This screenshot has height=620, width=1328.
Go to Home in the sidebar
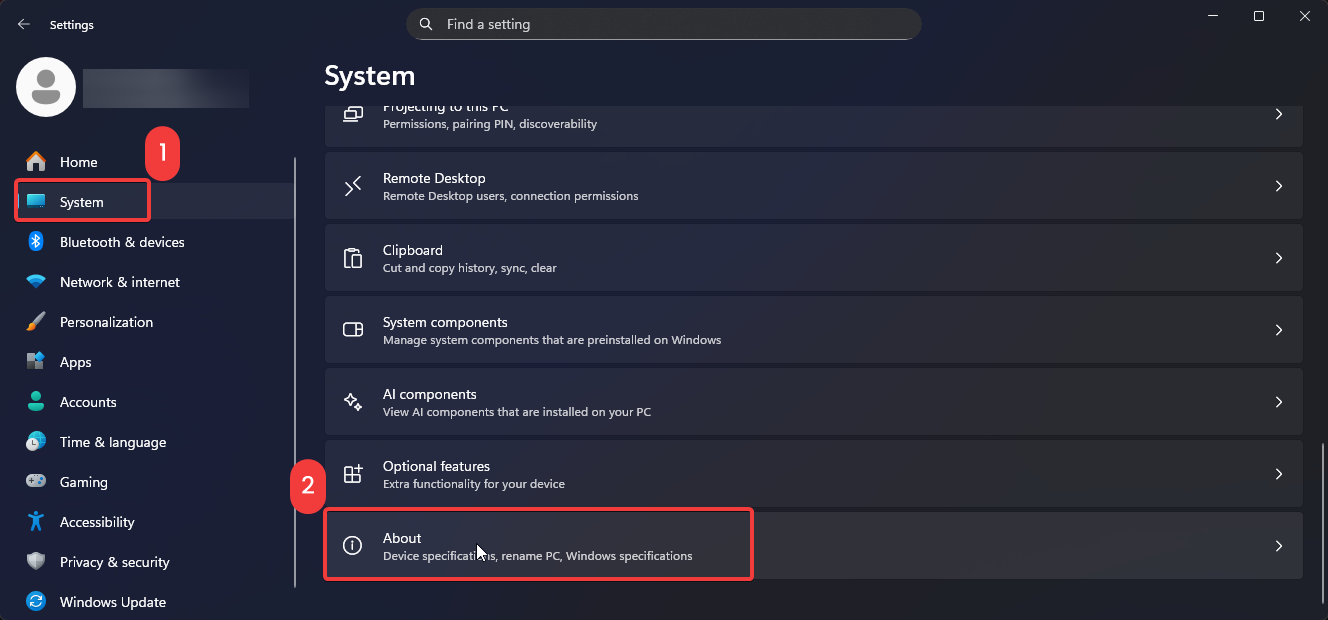(155, 162)
